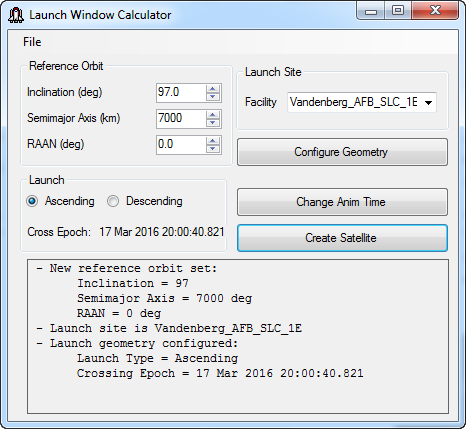Increase Semimajor Axis with up arrow

coord(213,115)
